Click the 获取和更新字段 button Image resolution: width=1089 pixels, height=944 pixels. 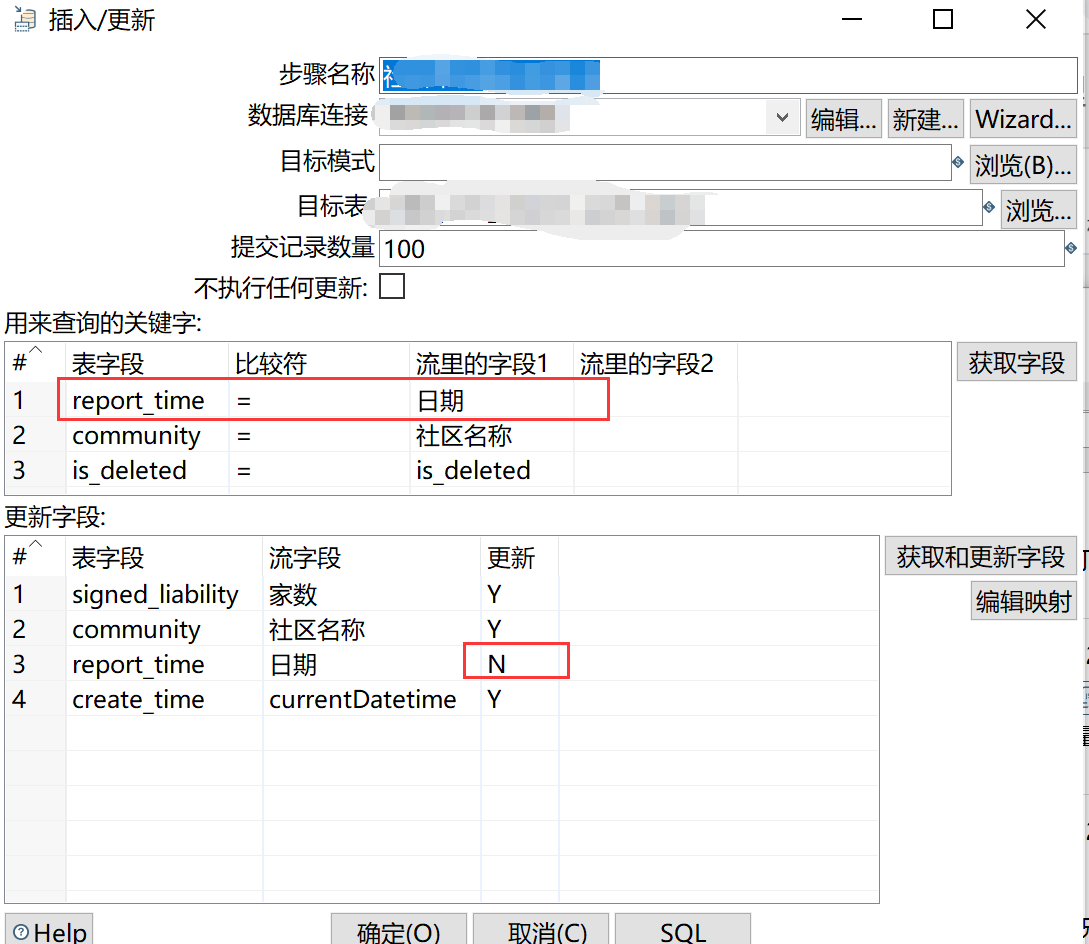click(980, 555)
